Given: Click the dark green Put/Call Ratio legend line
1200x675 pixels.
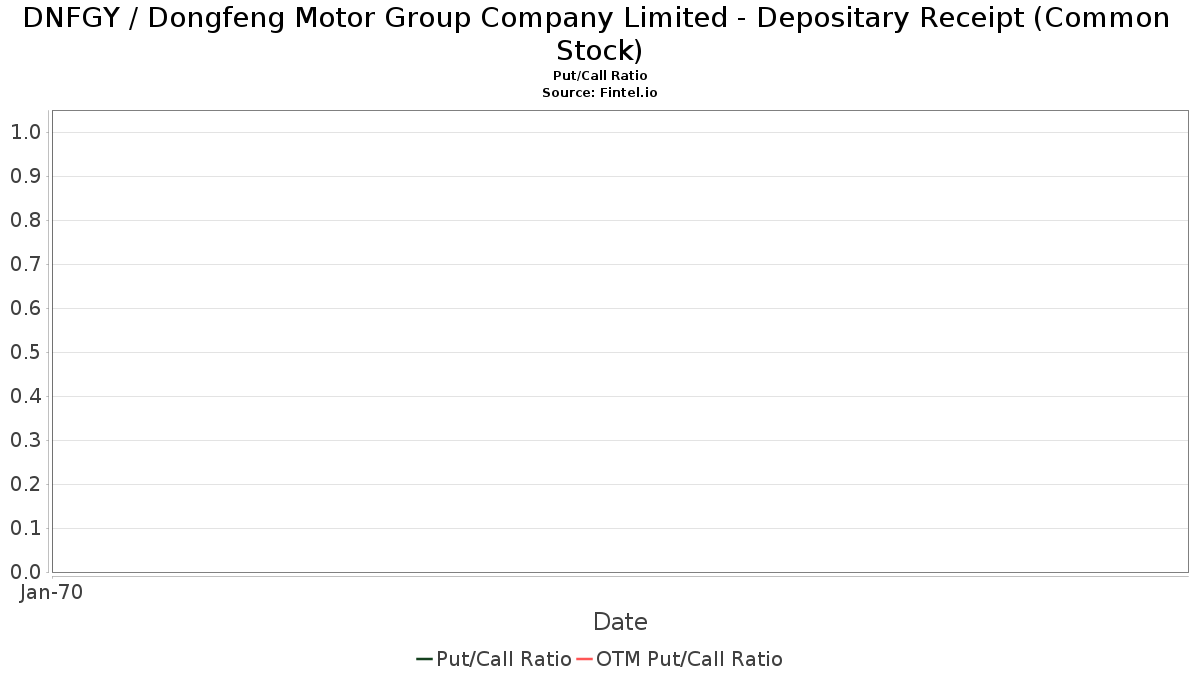Looking at the screenshot, I should coord(424,659).
